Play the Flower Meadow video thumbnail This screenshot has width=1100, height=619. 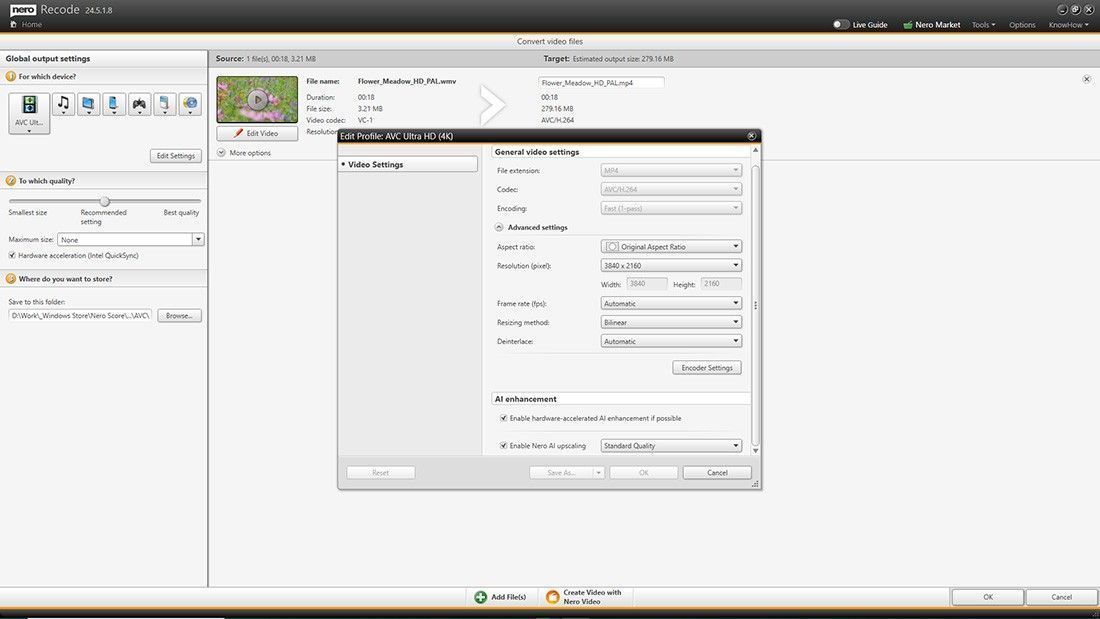(x=257, y=100)
